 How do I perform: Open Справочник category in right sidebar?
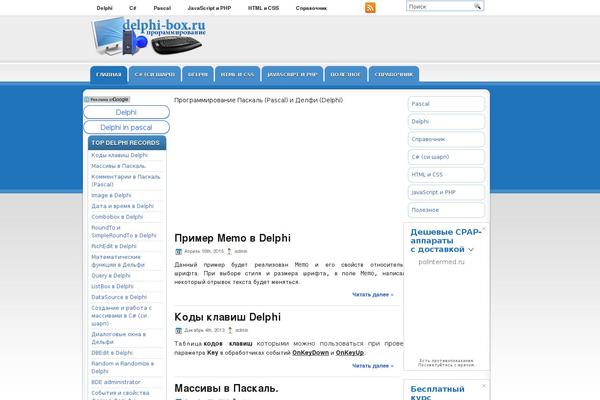click(447, 139)
